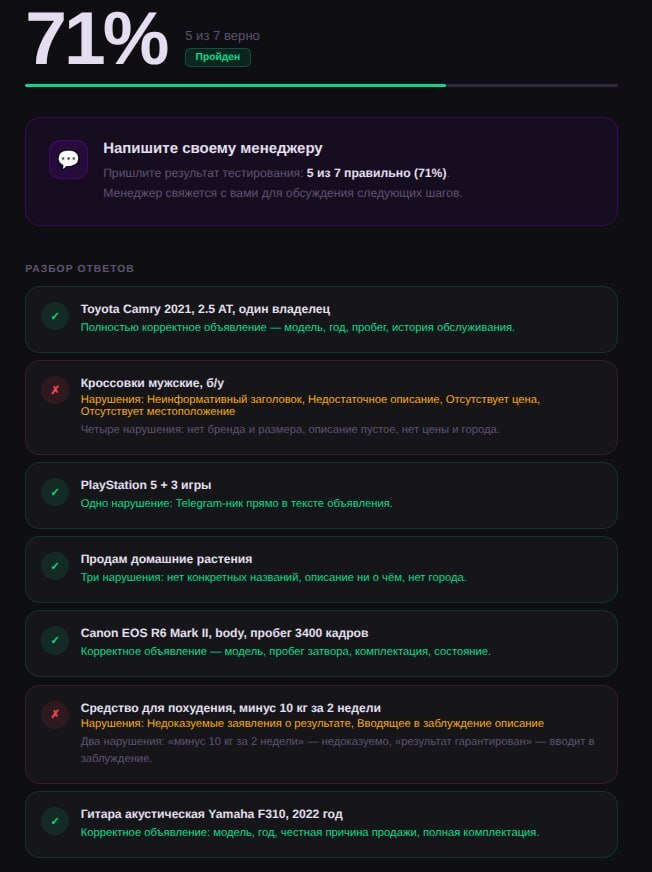The image size is (652, 872).
Task: Open the Toyota Camry 2021 answer card
Action: (x=321, y=319)
